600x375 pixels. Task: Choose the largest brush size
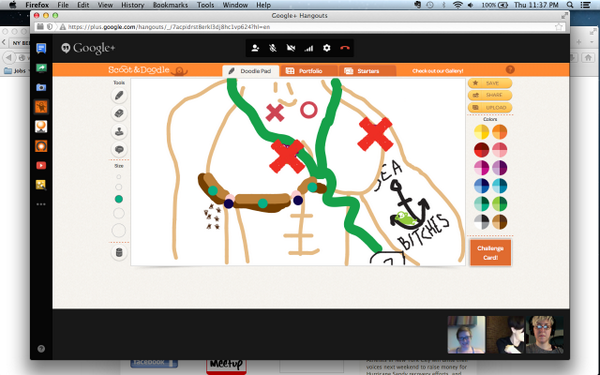(x=119, y=230)
